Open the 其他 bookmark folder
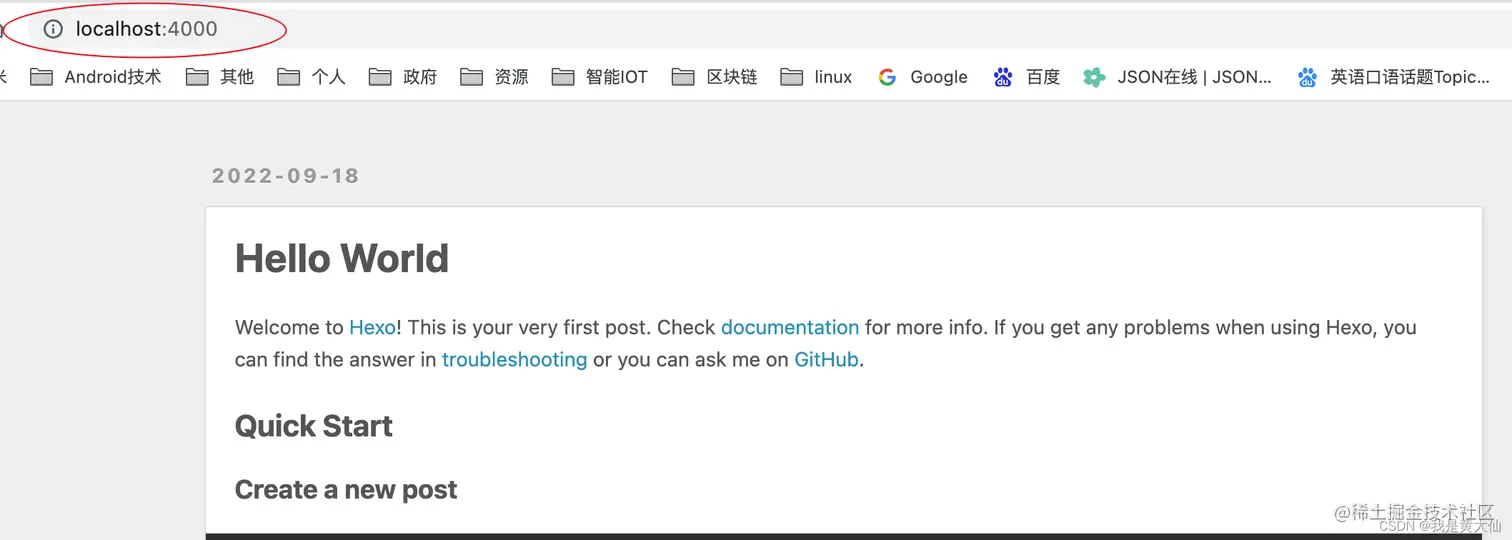Image resolution: width=1512 pixels, height=540 pixels. pyautogui.click(x=220, y=77)
